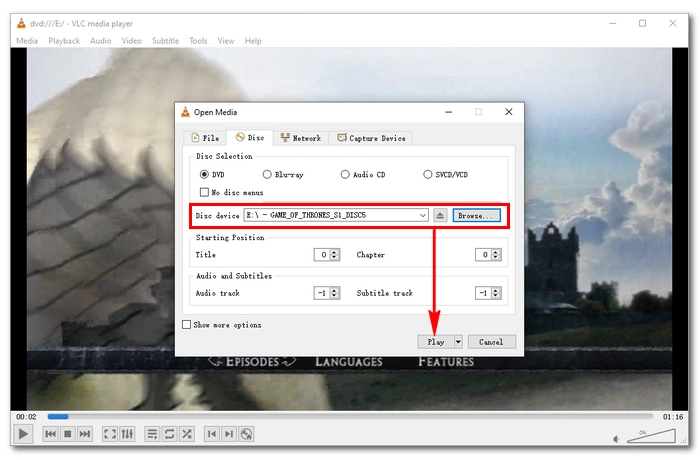Select the DVD radio button
Screen dimensions: 700x460
coord(204,174)
